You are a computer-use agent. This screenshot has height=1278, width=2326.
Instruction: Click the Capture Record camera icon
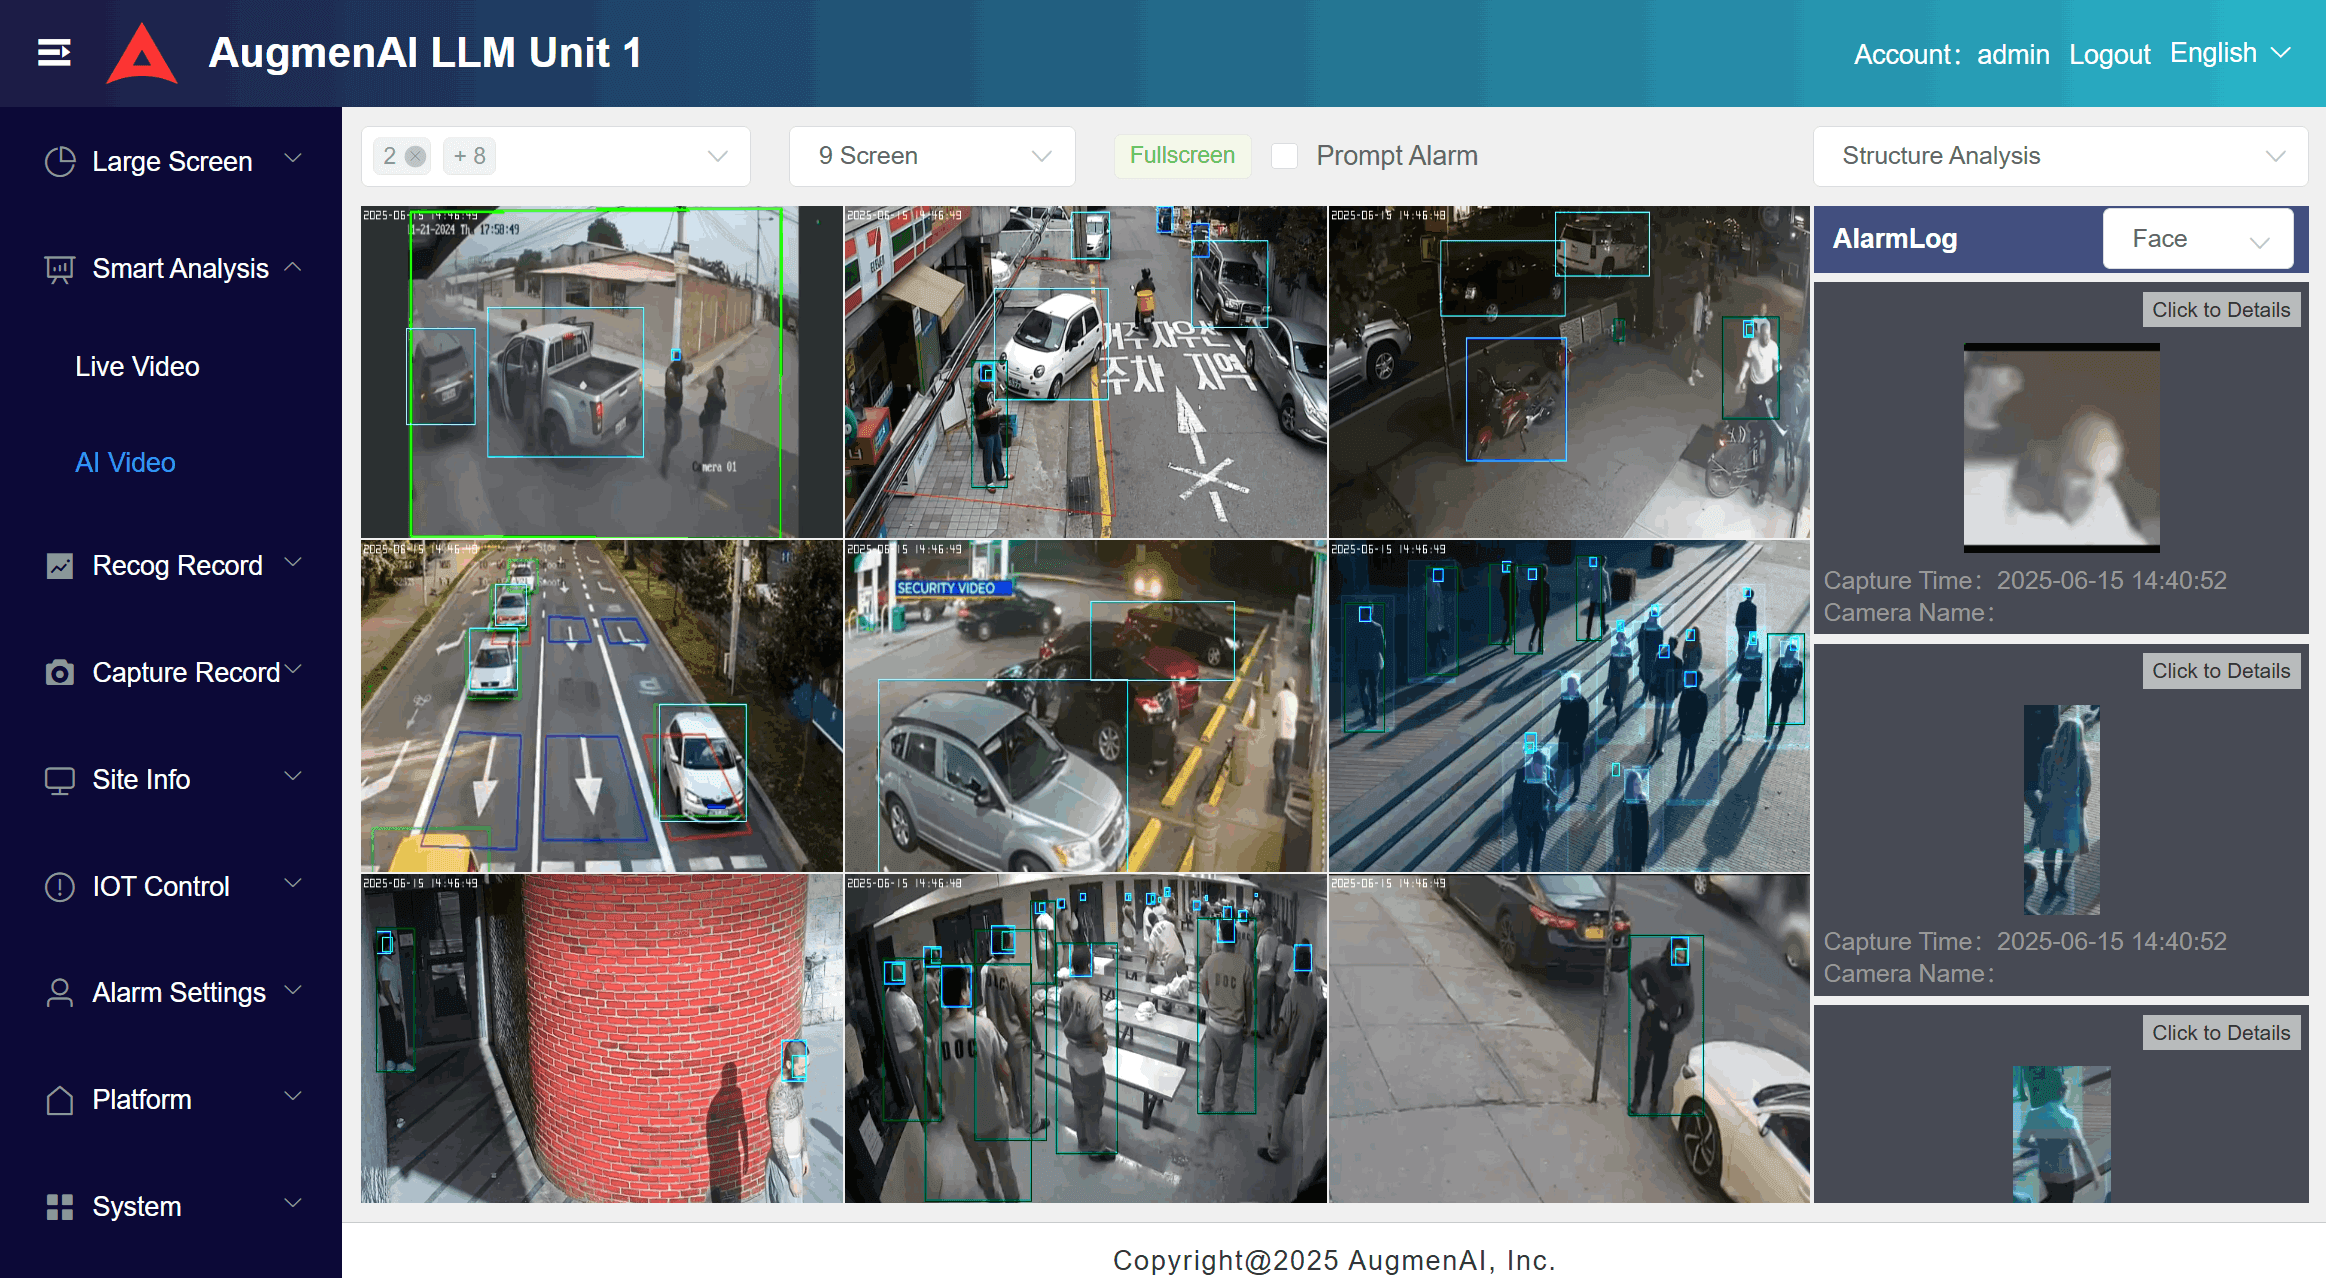(x=60, y=673)
